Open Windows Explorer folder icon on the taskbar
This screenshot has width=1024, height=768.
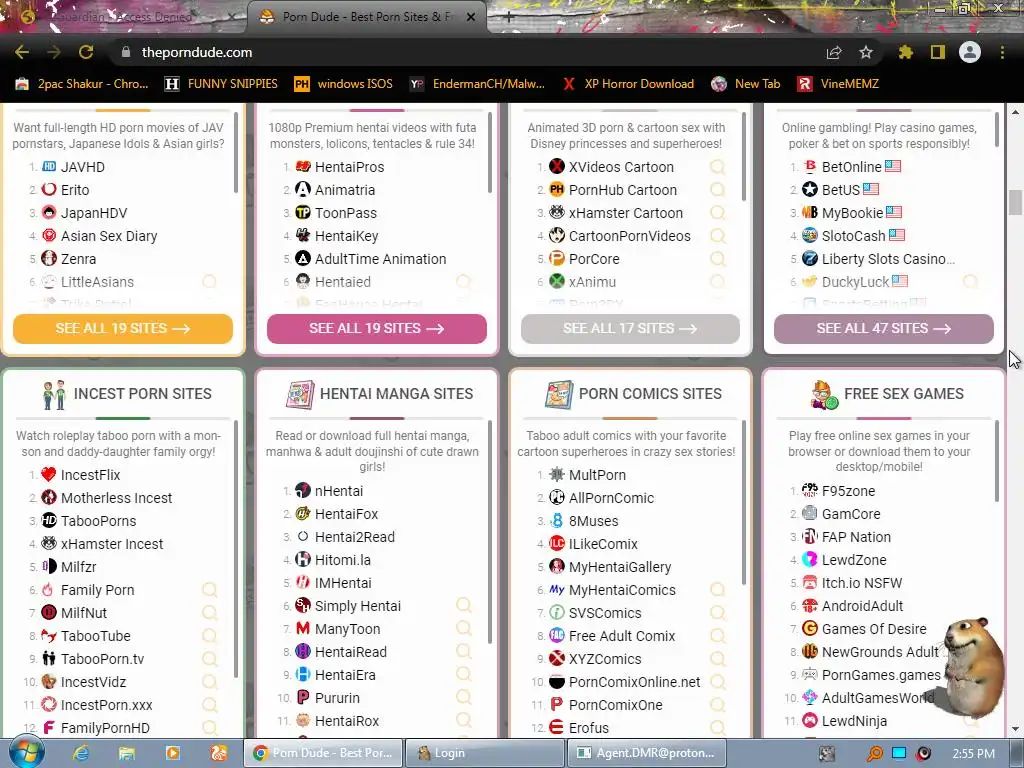pos(126,753)
